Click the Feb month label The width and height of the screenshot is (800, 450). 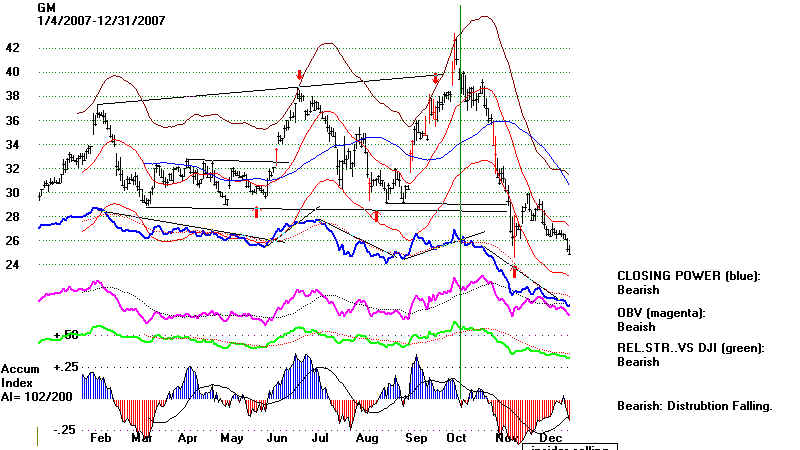point(101,438)
